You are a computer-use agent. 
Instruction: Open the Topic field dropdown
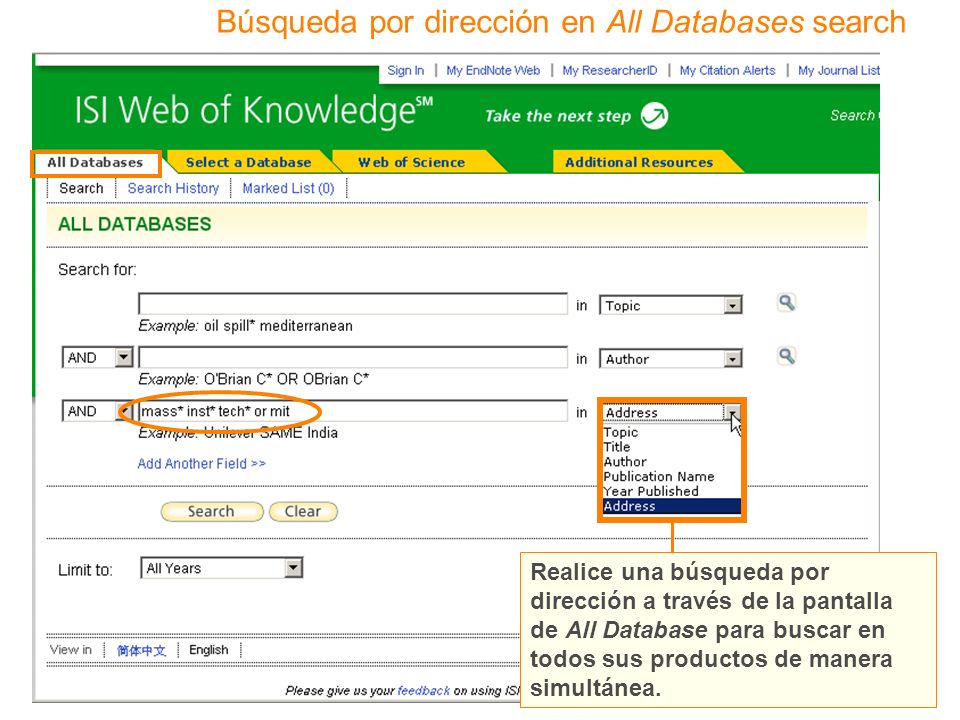click(x=732, y=305)
